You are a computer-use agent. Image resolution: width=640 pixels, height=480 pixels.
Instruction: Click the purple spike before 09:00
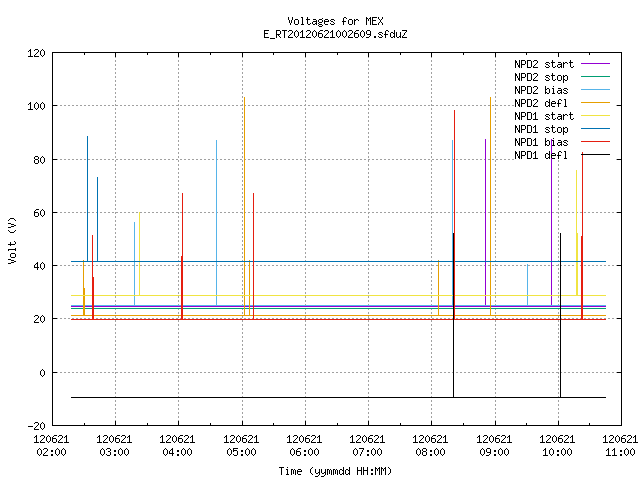(x=485, y=222)
